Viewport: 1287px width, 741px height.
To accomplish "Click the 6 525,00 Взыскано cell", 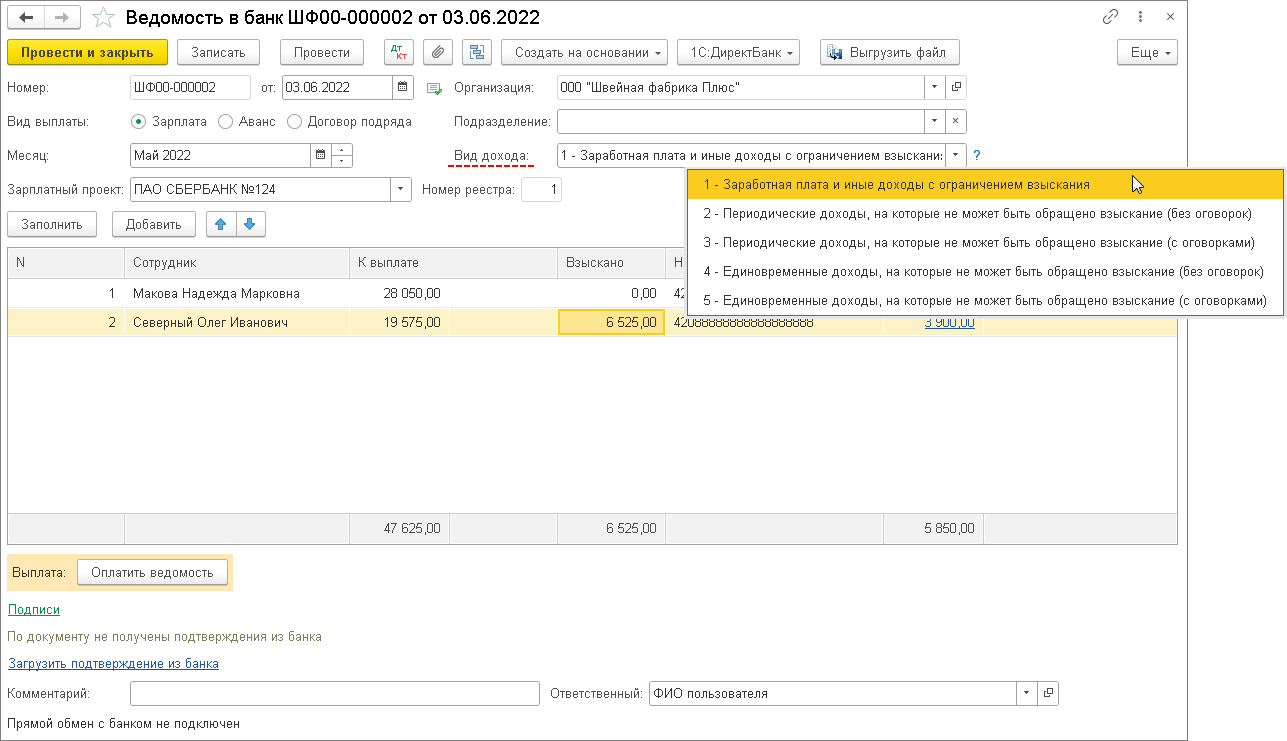I will [612, 322].
